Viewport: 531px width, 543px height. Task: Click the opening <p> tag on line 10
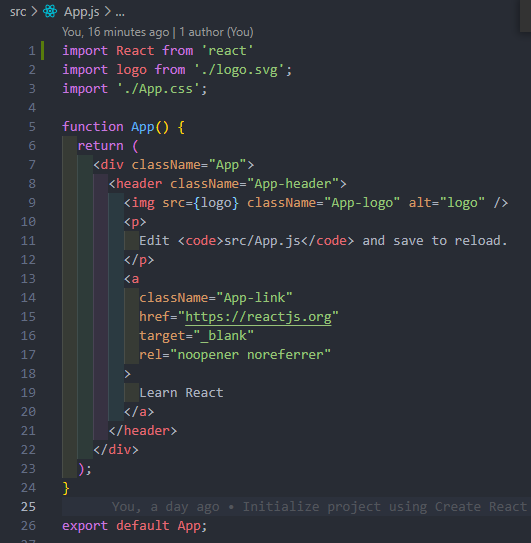[x=135, y=222]
